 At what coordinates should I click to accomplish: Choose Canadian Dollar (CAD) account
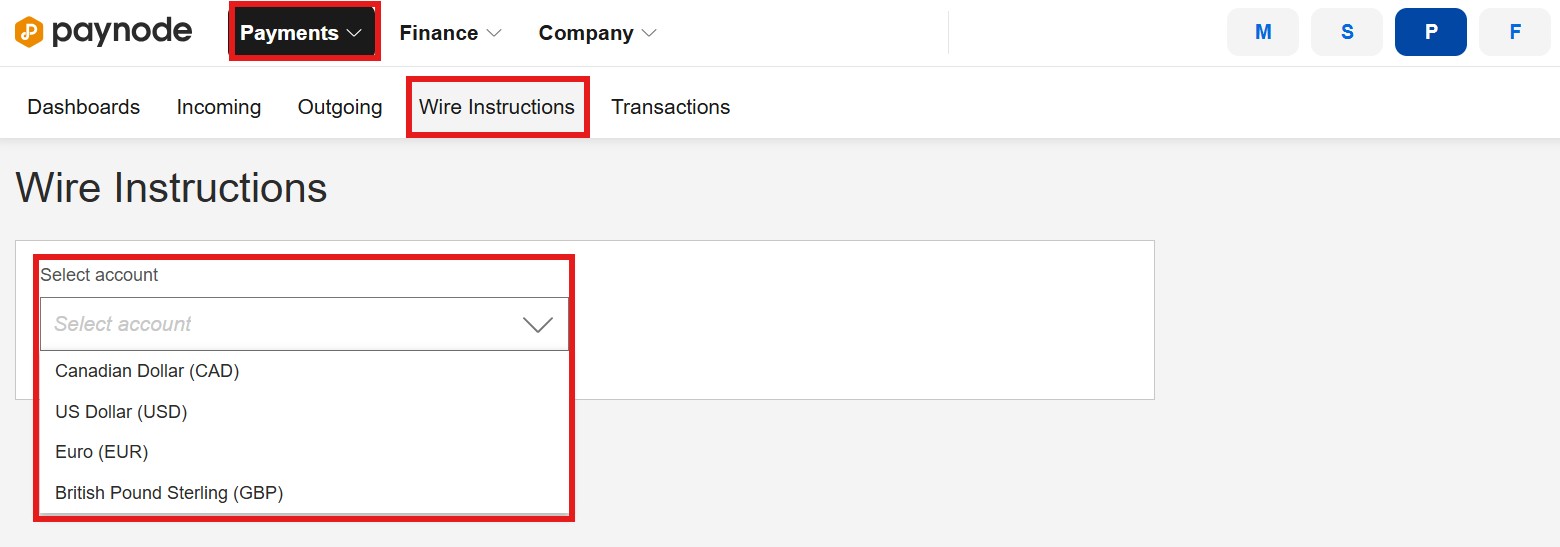click(x=304, y=371)
